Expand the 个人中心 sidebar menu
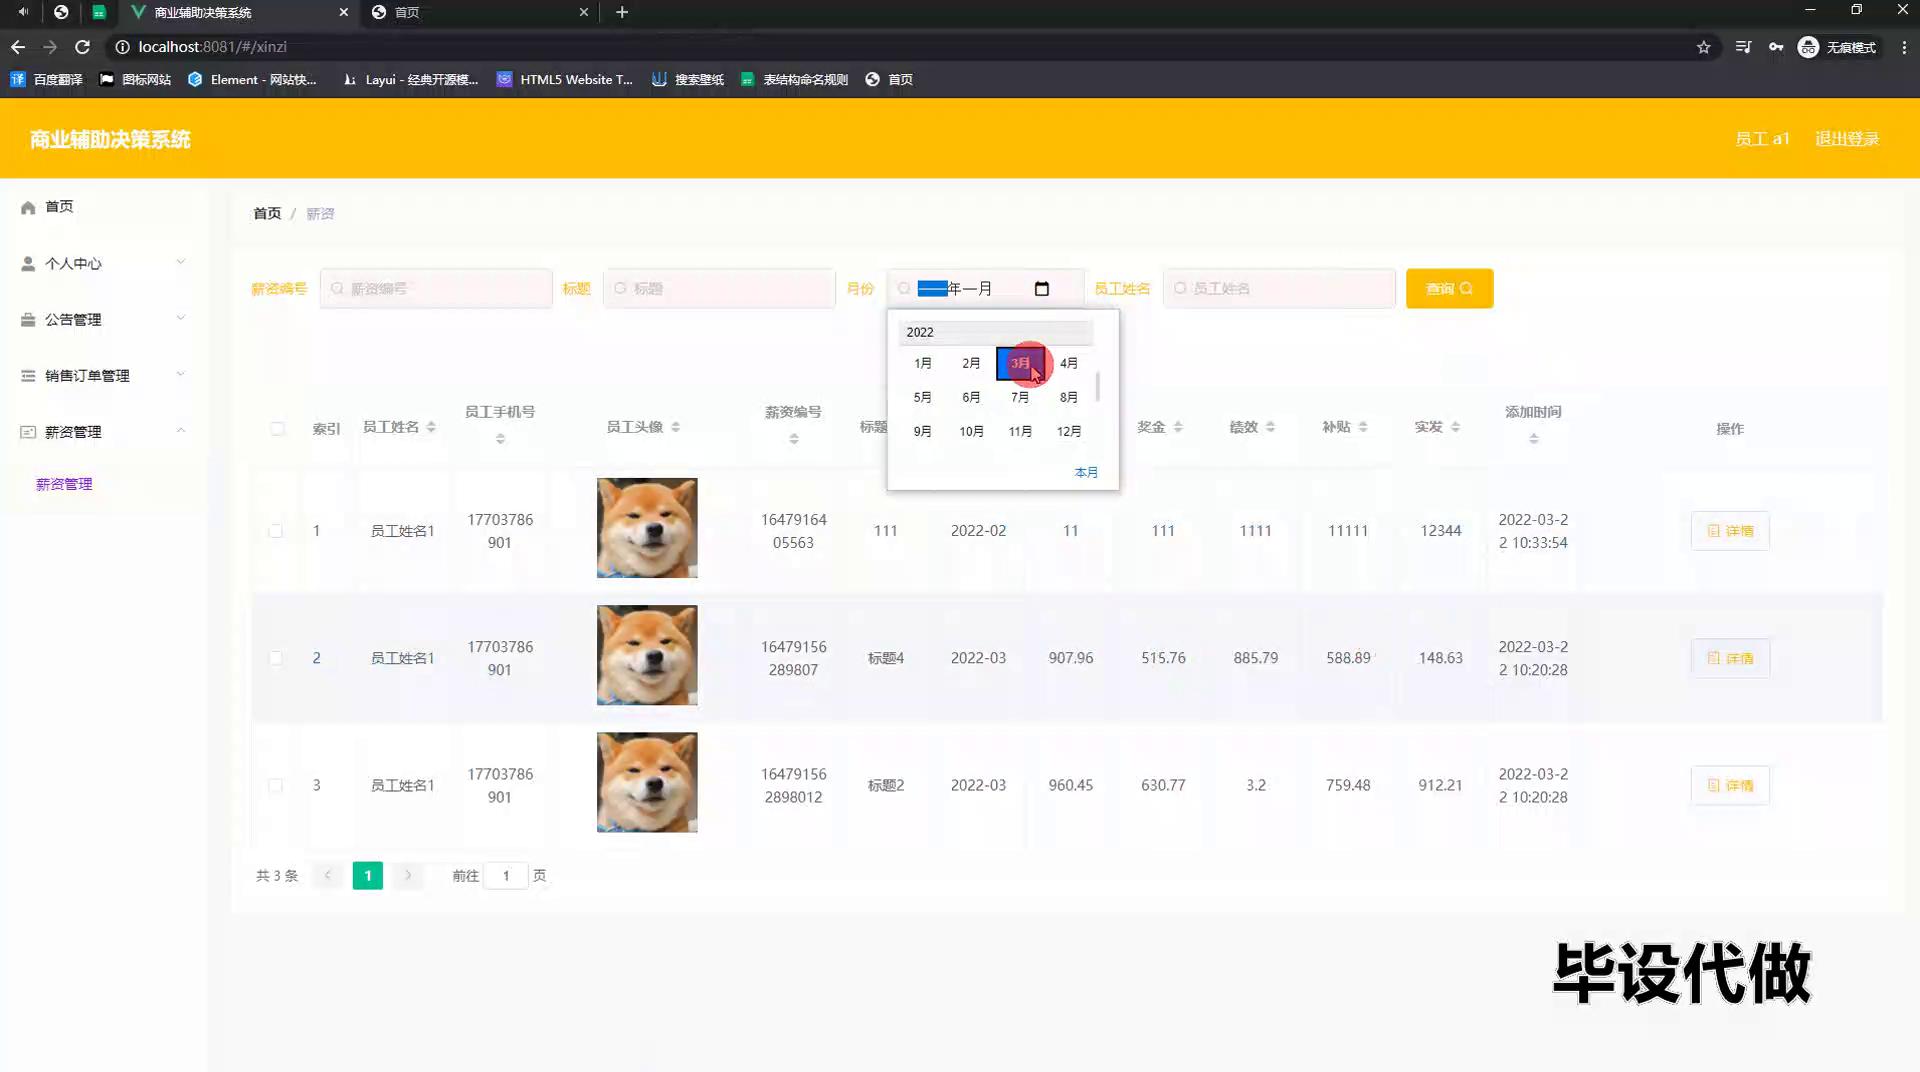This screenshot has height=1072, width=1920. point(102,263)
